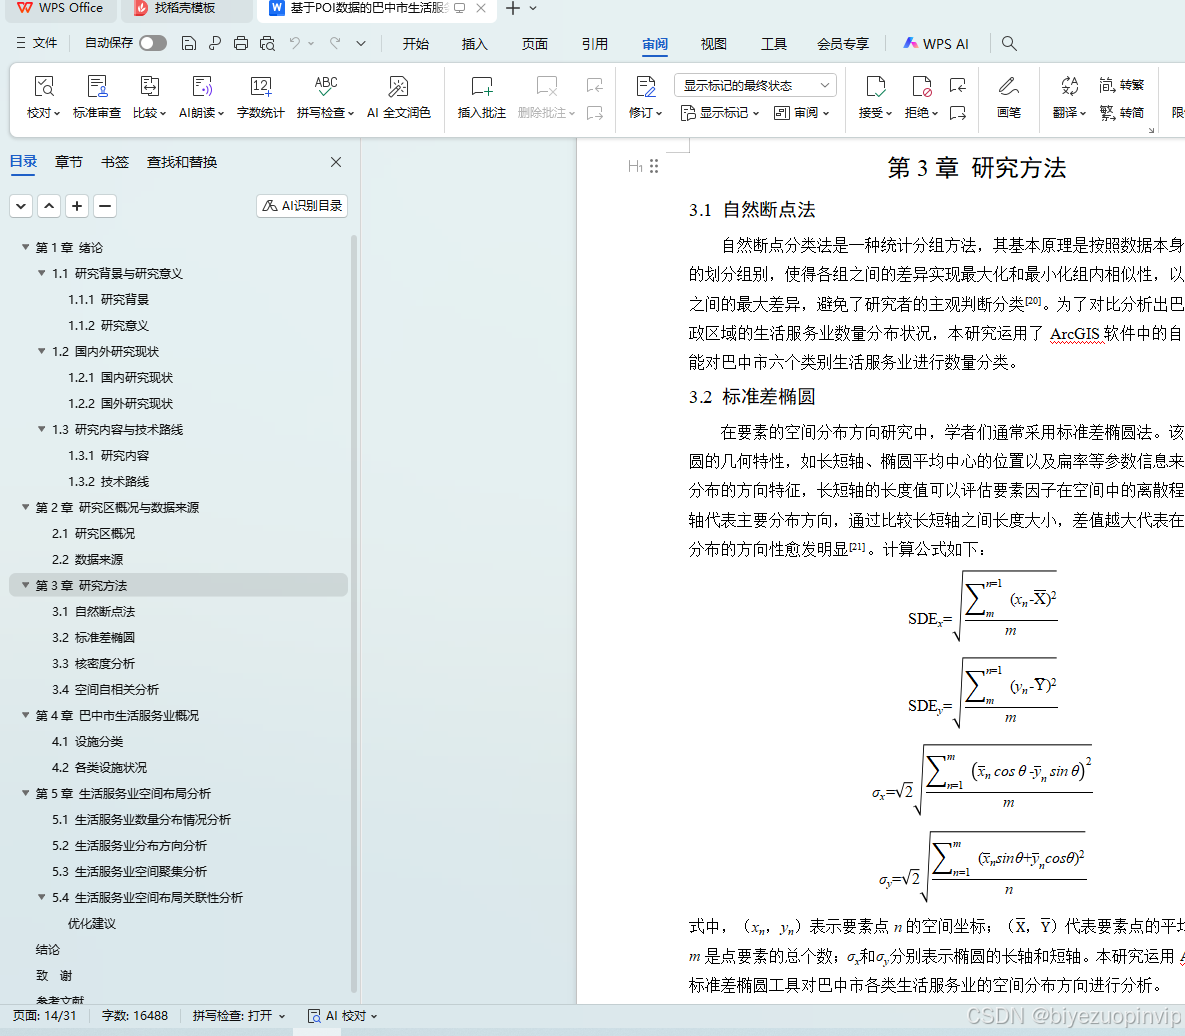Click the 修订 track changes icon
Viewport: 1185px width, 1036px height.
(645, 87)
